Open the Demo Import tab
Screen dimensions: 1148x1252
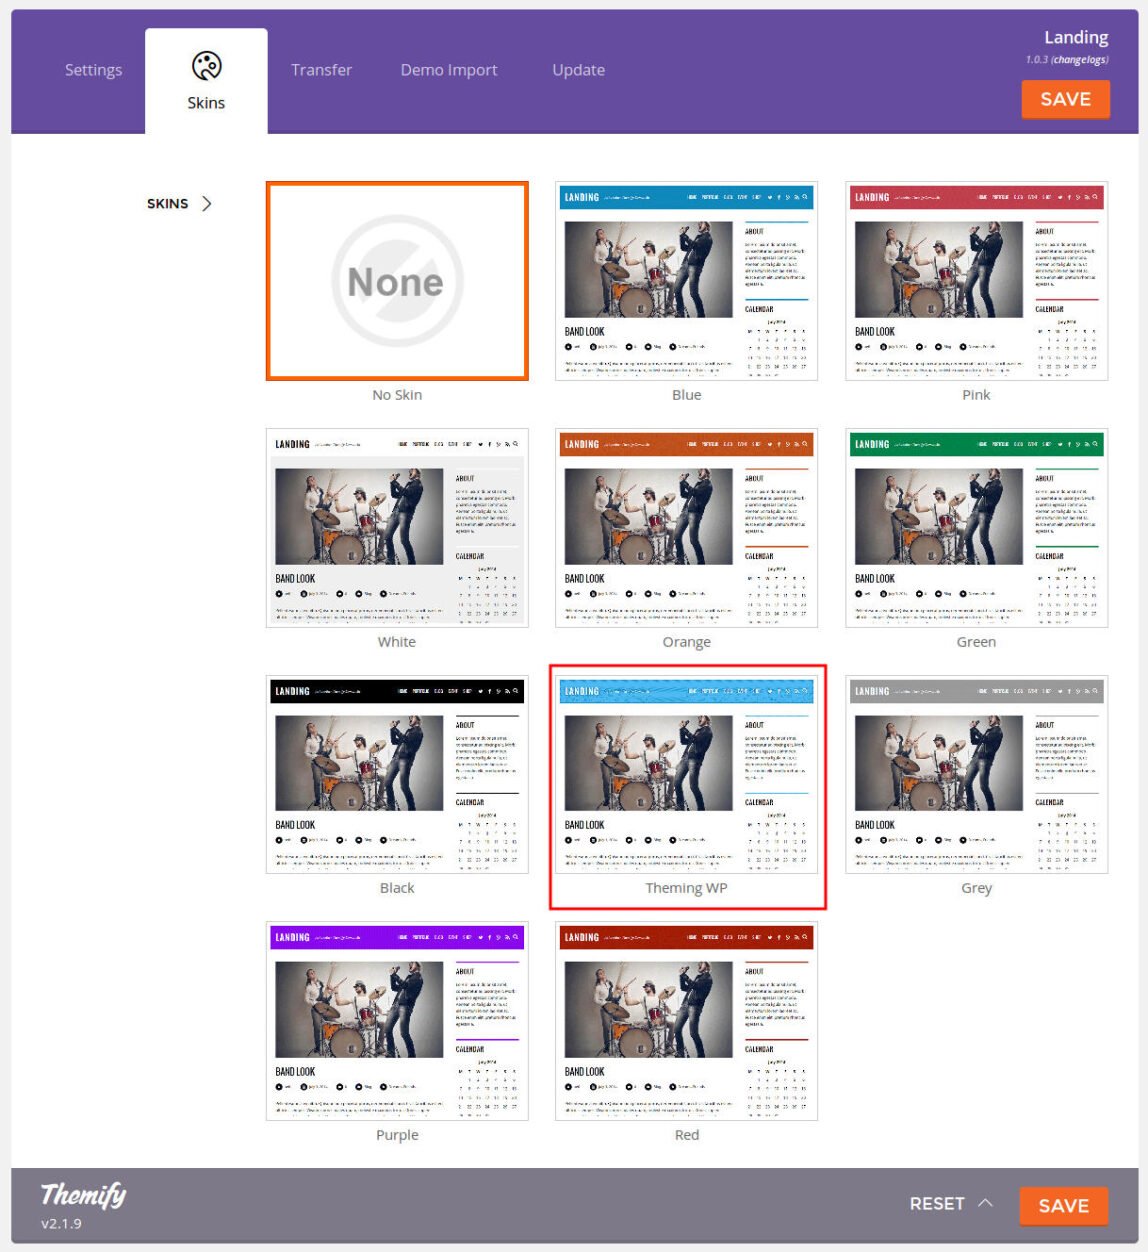click(449, 70)
